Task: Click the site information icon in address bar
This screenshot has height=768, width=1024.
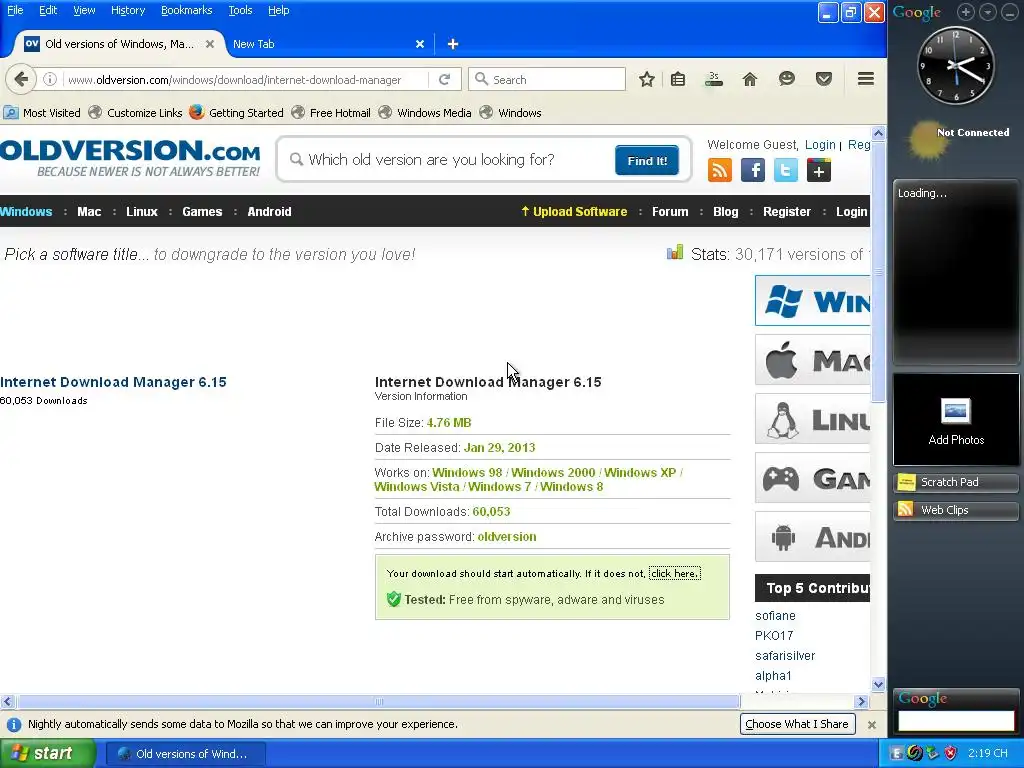Action: pyautogui.click(x=50, y=80)
